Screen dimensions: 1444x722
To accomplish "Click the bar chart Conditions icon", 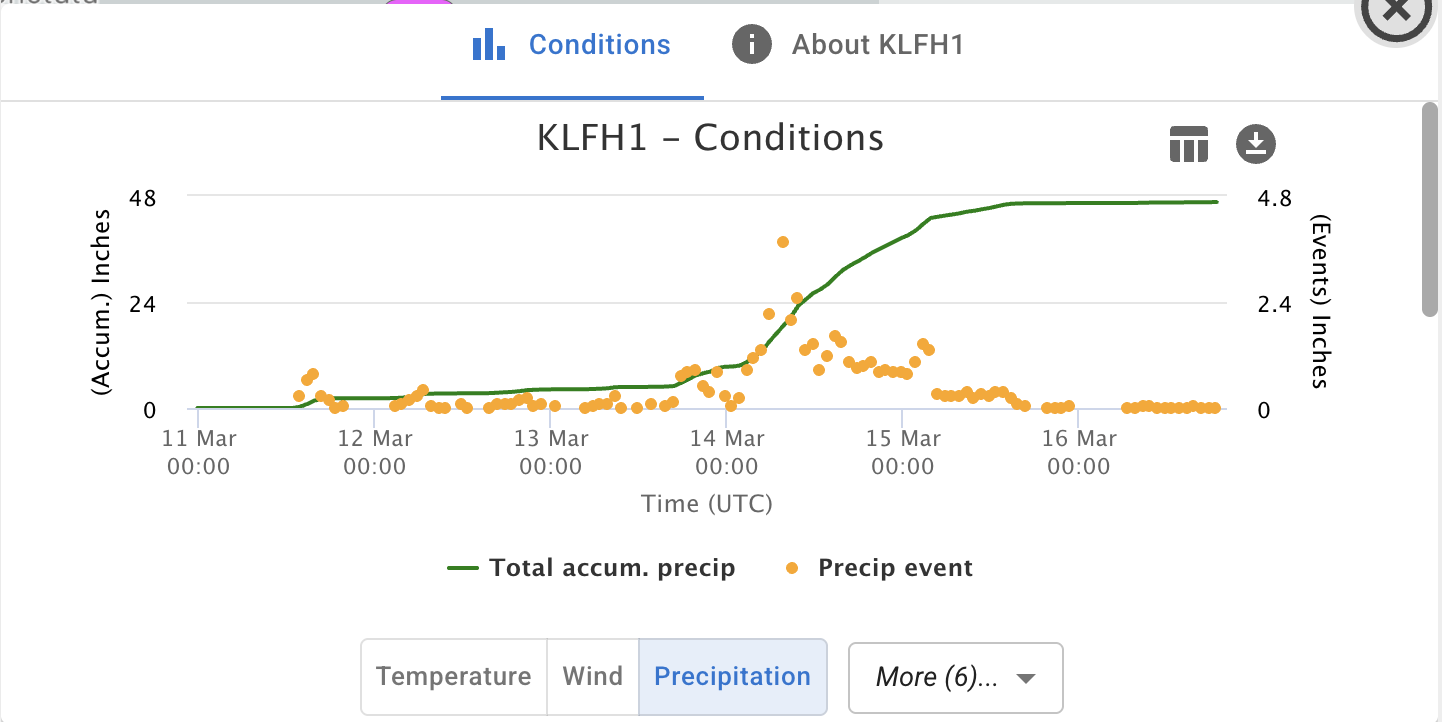I will [489, 45].
